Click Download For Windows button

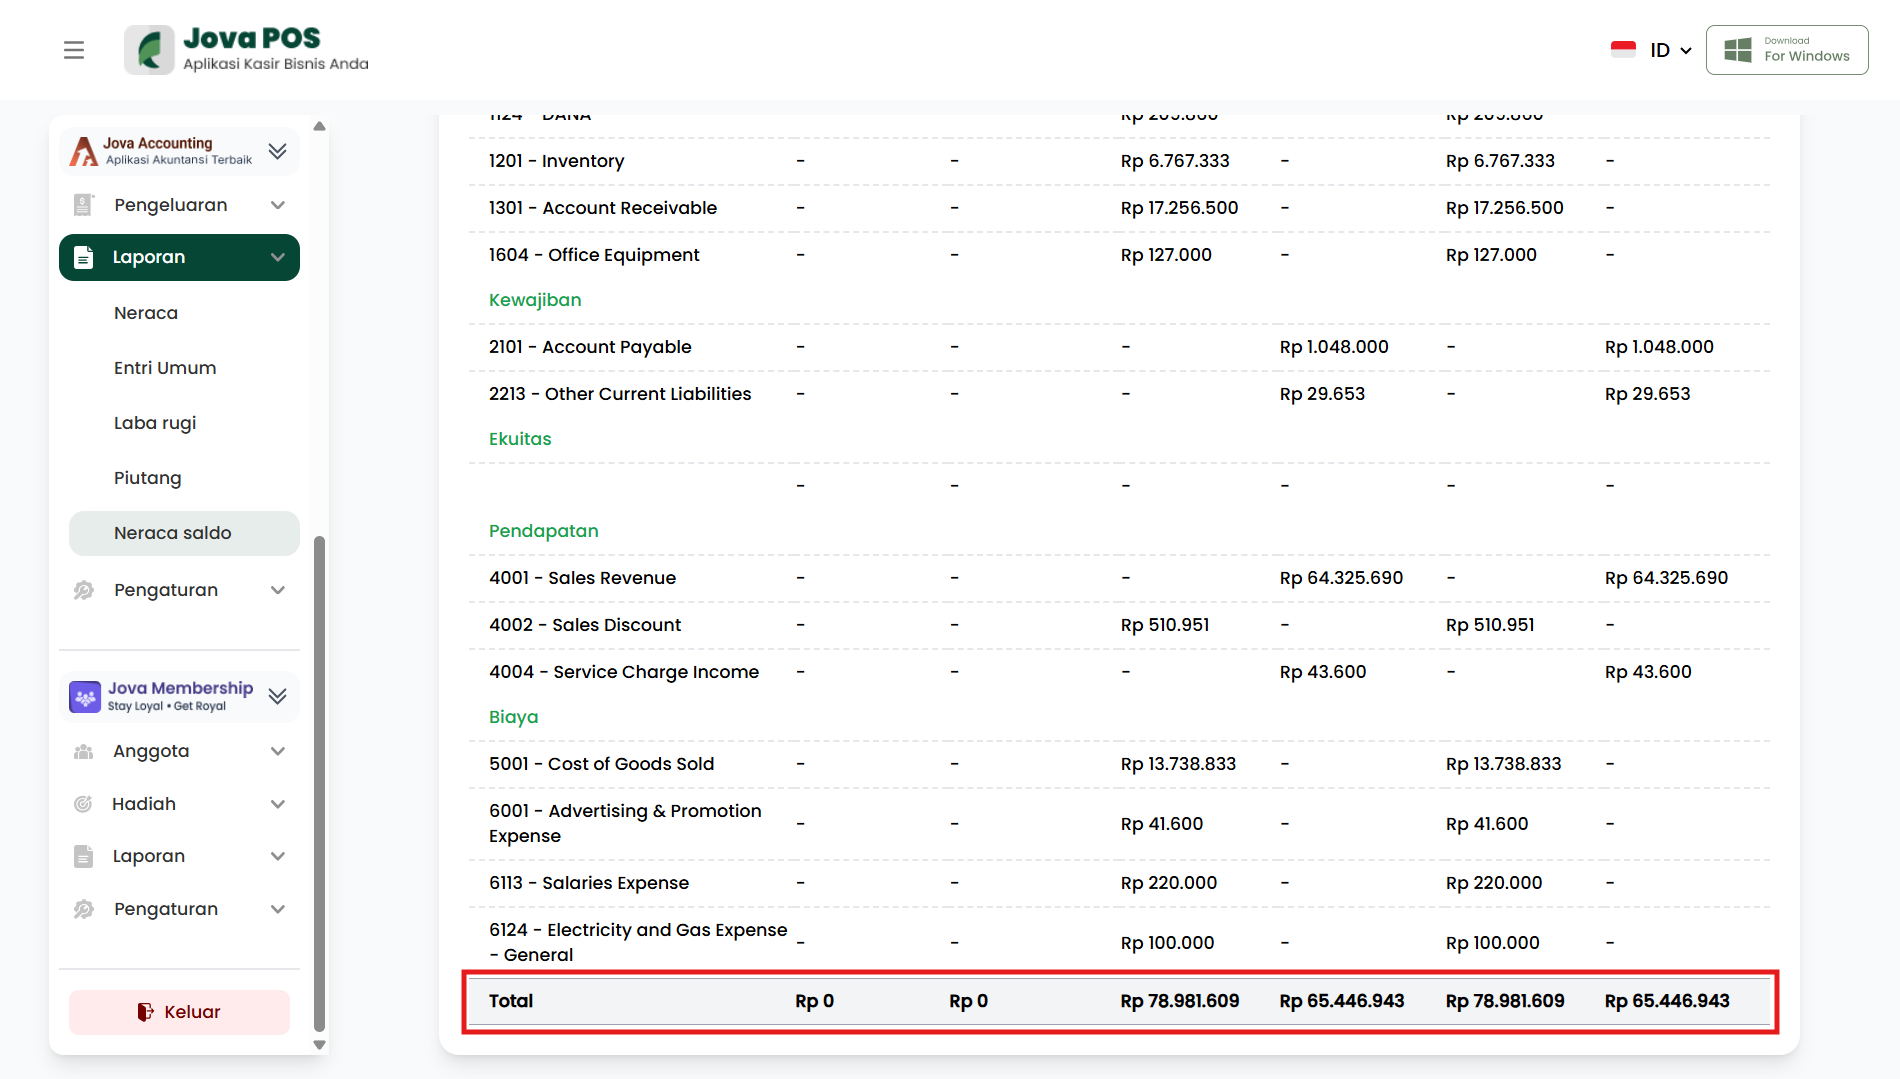[x=1787, y=50]
